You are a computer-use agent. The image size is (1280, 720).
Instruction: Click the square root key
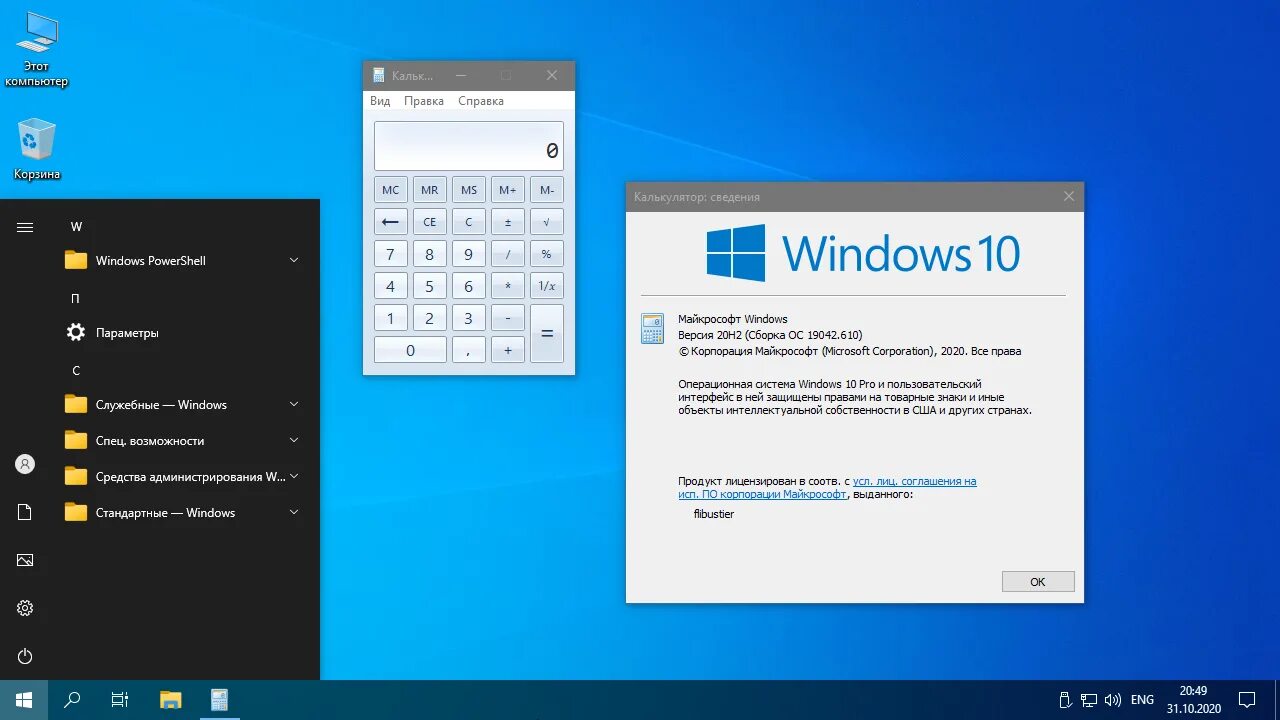pyautogui.click(x=546, y=222)
